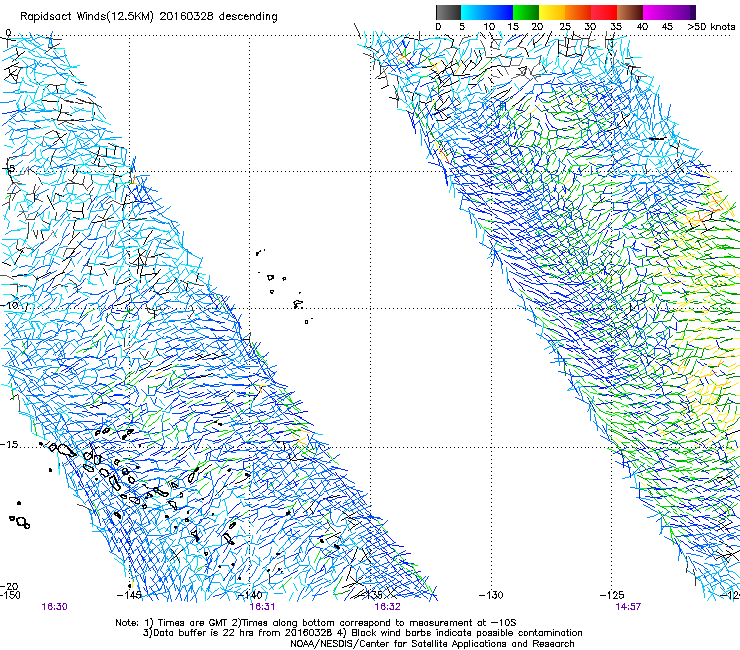Click the title 'Rapidscat Winds(12.5KM) 20160328 descending'

click(149, 17)
